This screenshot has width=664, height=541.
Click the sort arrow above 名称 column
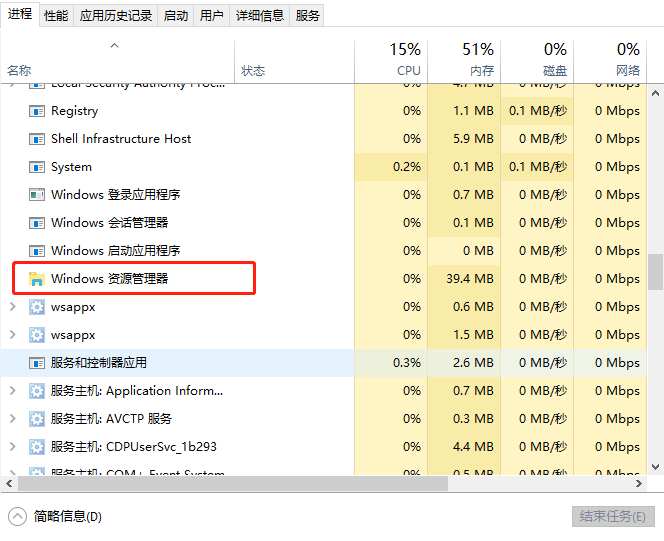coord(114,45)
